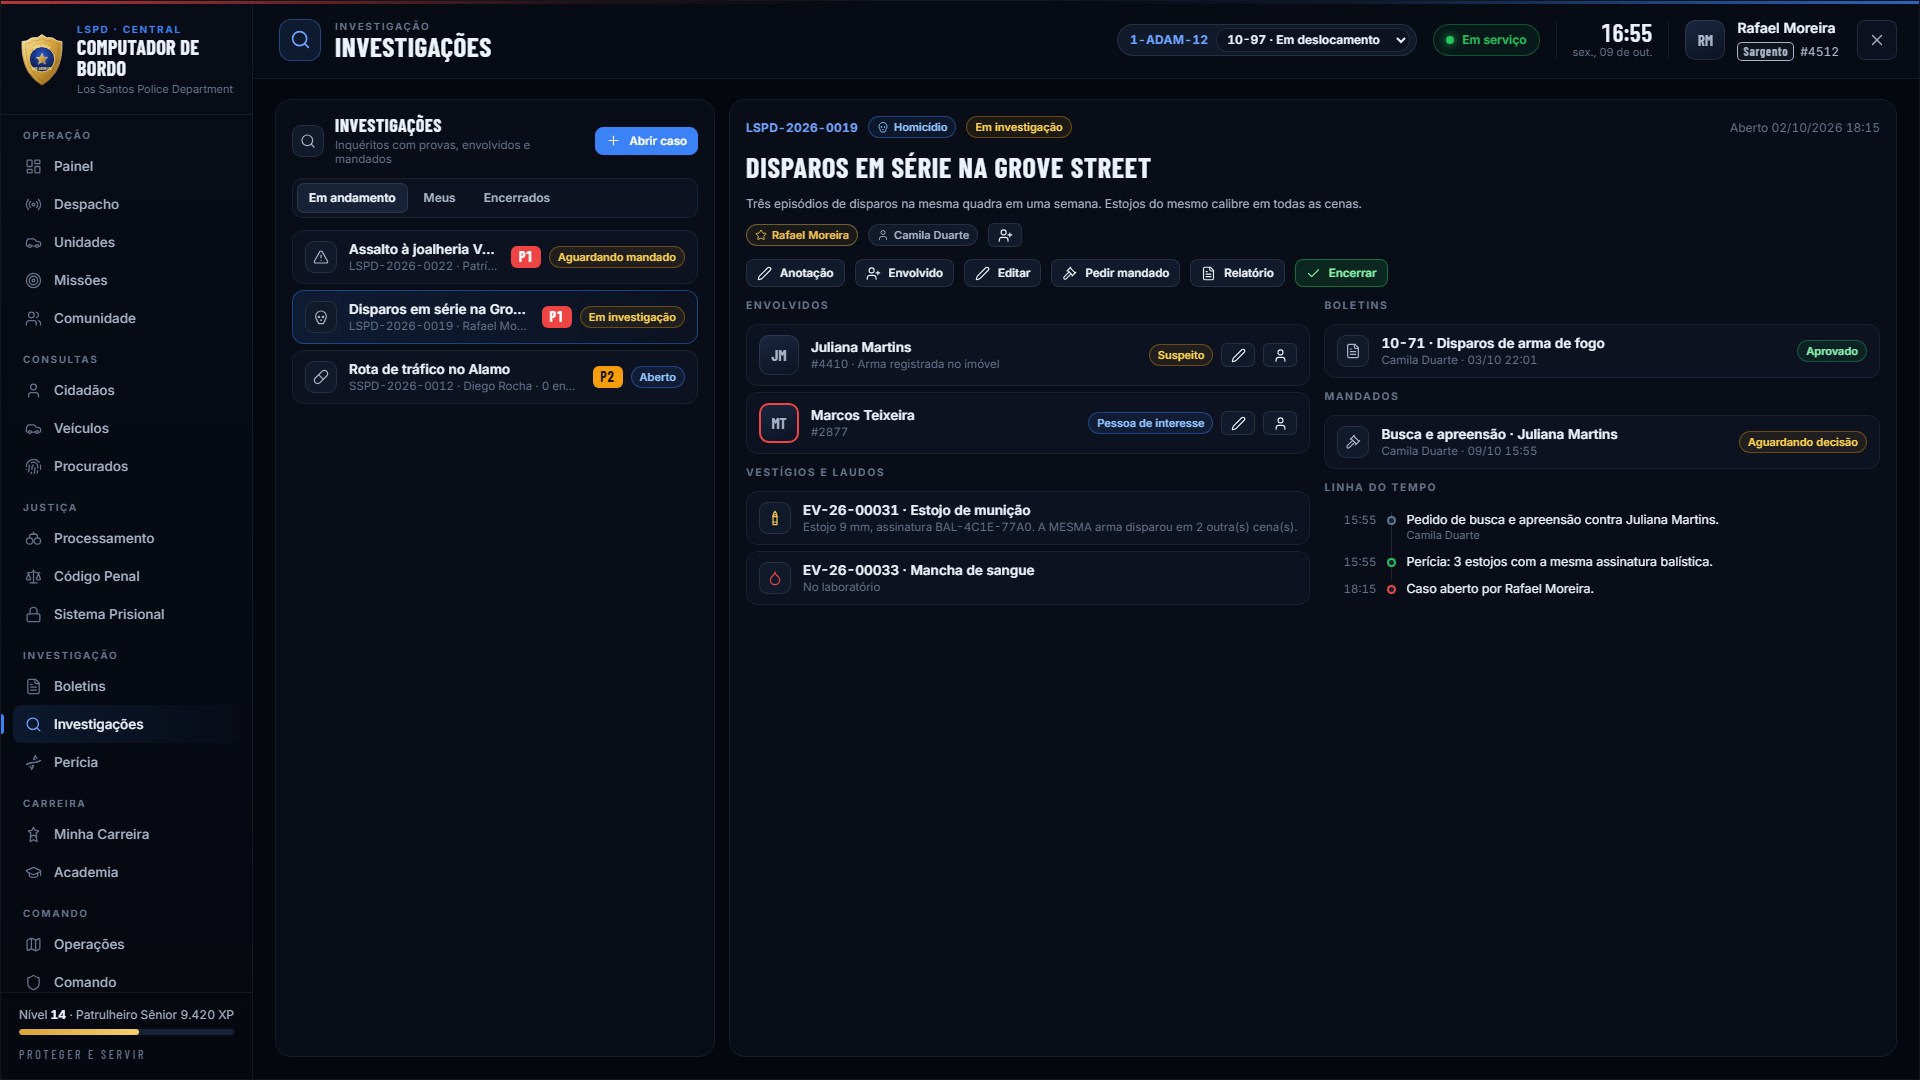Image resolution: width=1920 pixels, height=1080 pixels.
Task: Open Procurados in the sidebar
Action: pos(125,466)
